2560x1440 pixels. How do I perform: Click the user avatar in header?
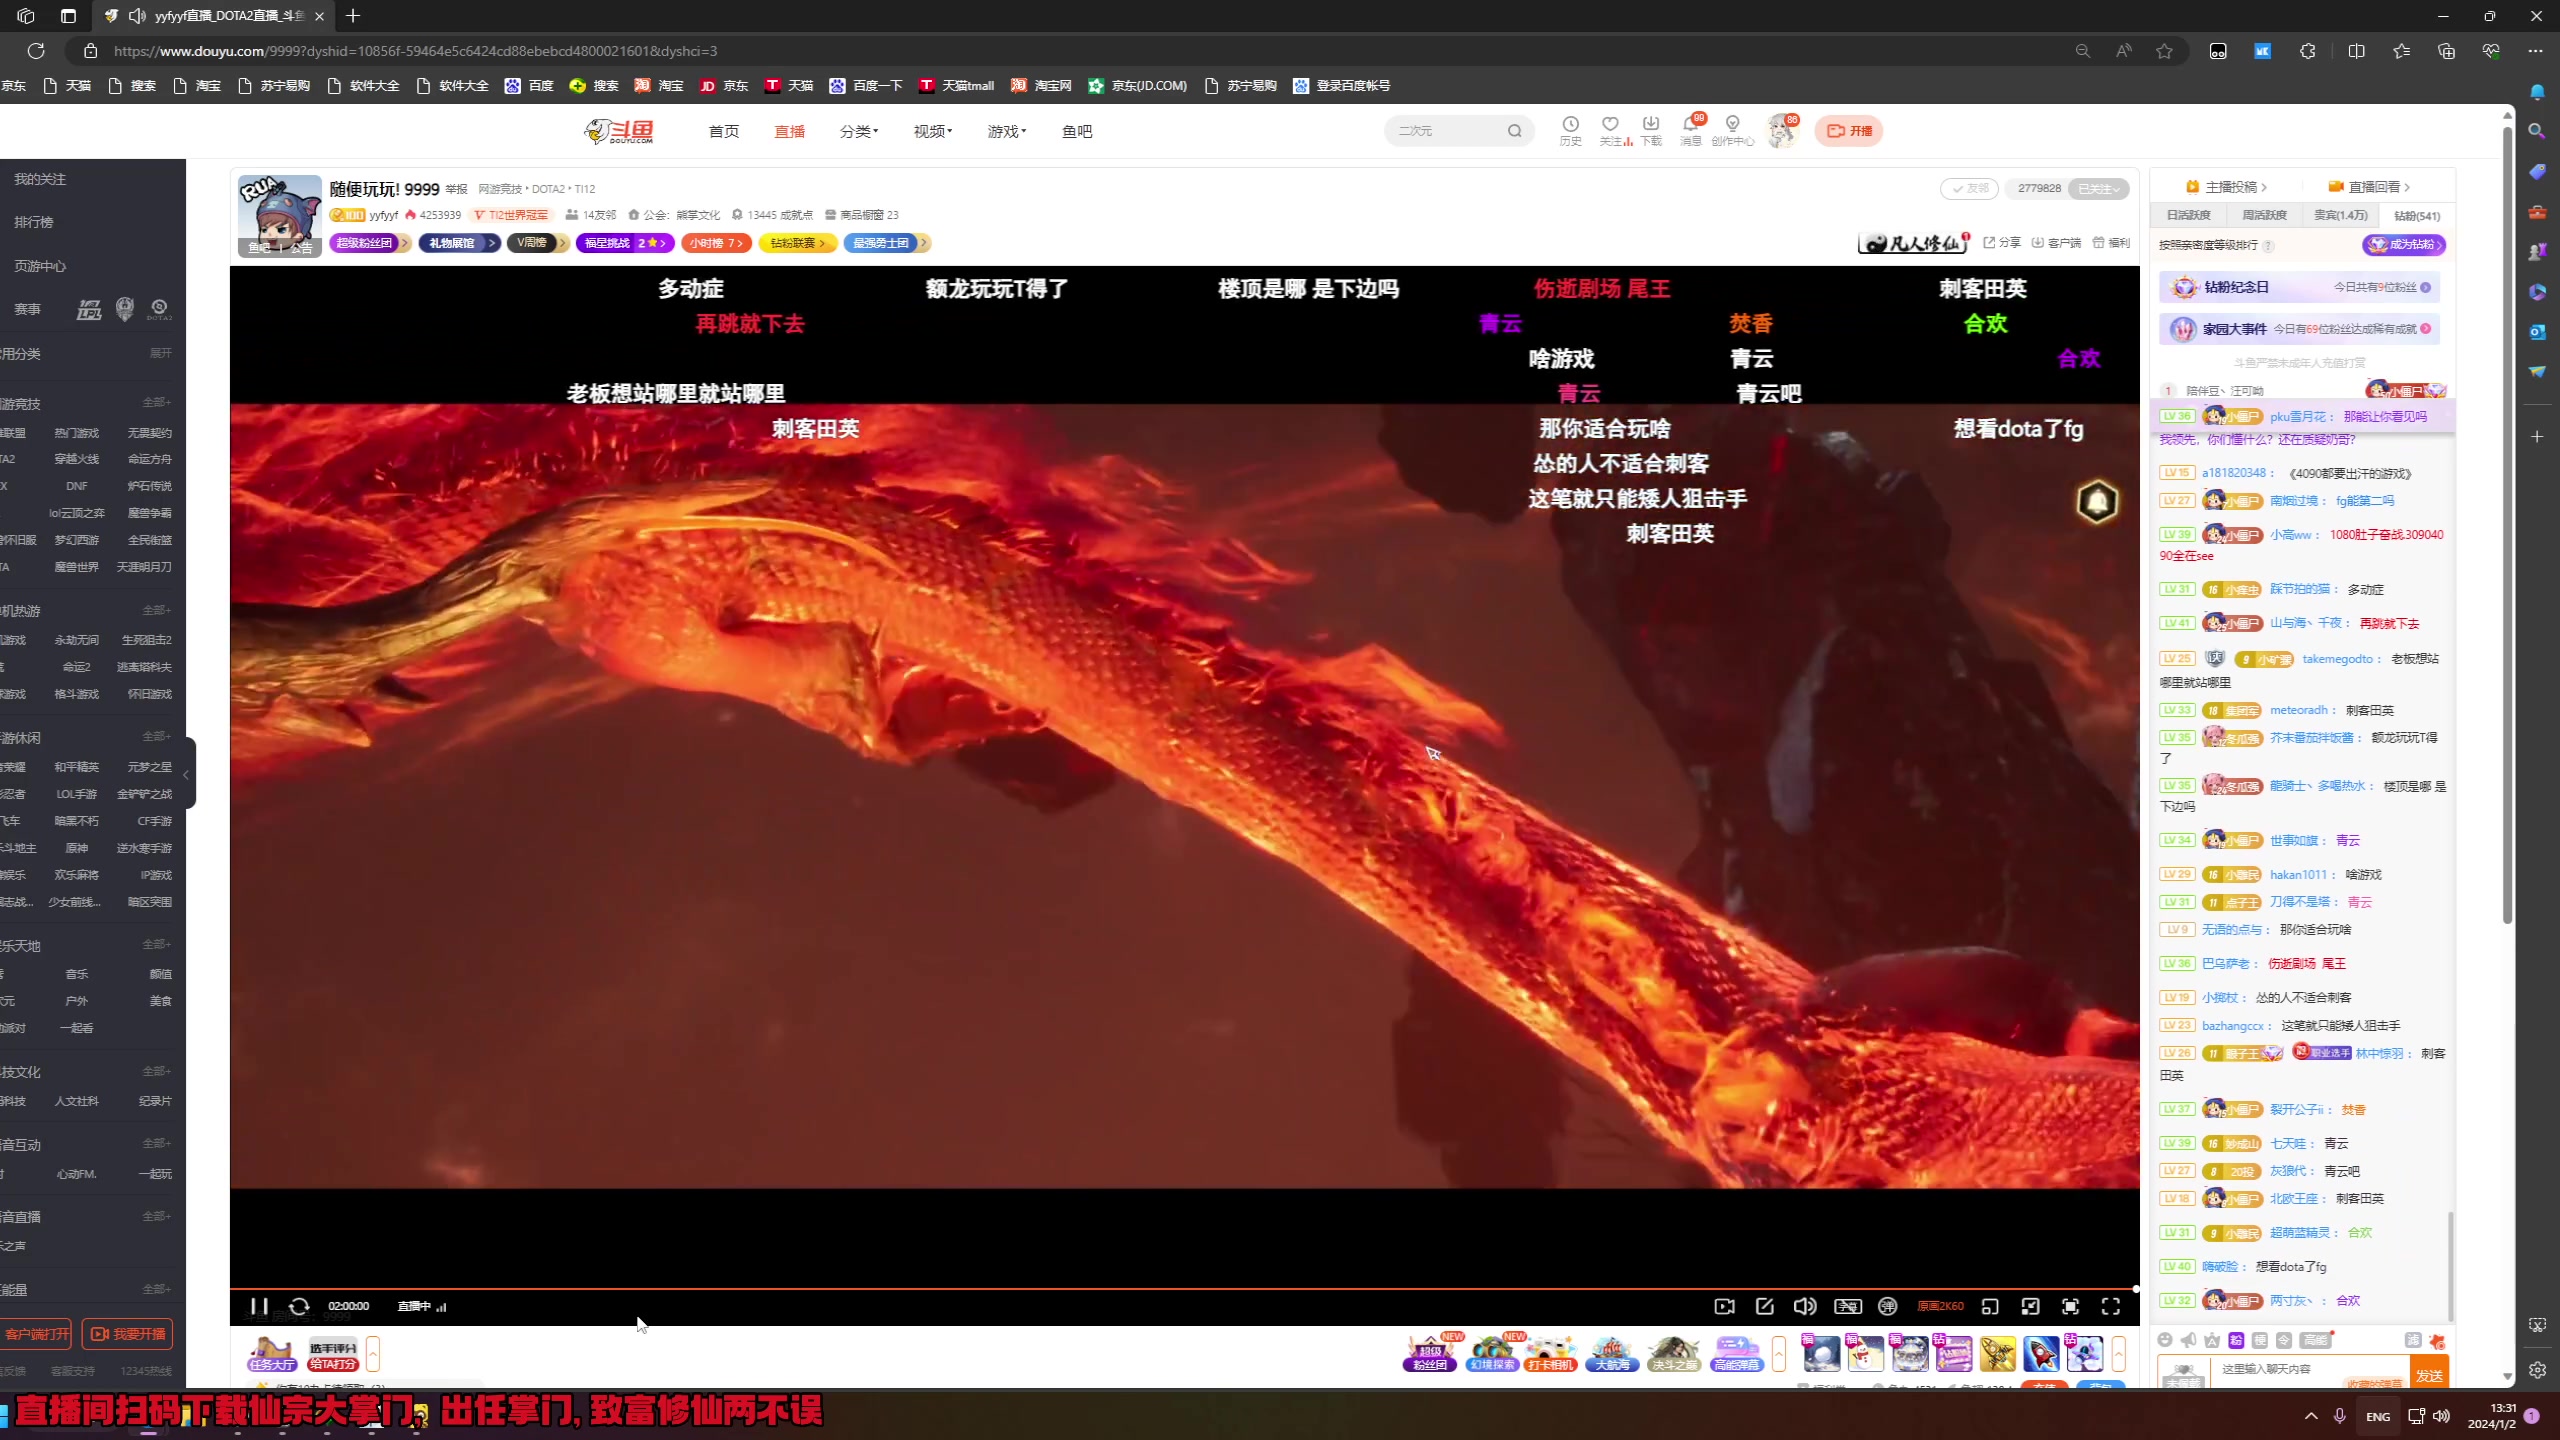click(1782, 131)
